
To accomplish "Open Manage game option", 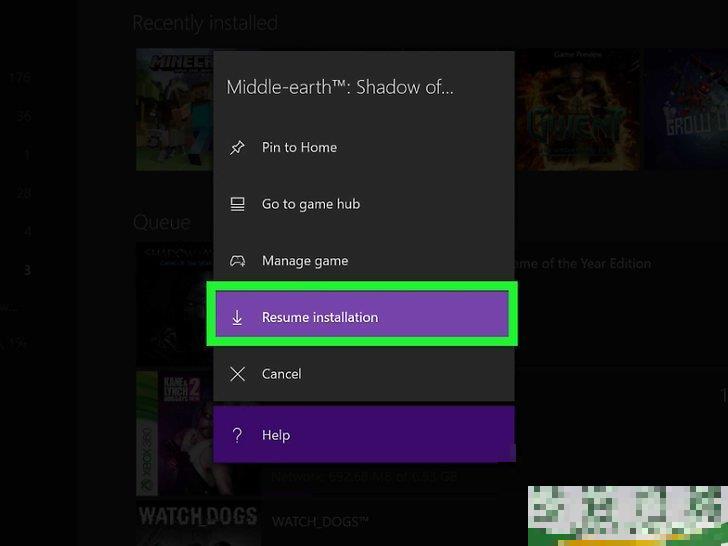I will (x=364, y=261).
